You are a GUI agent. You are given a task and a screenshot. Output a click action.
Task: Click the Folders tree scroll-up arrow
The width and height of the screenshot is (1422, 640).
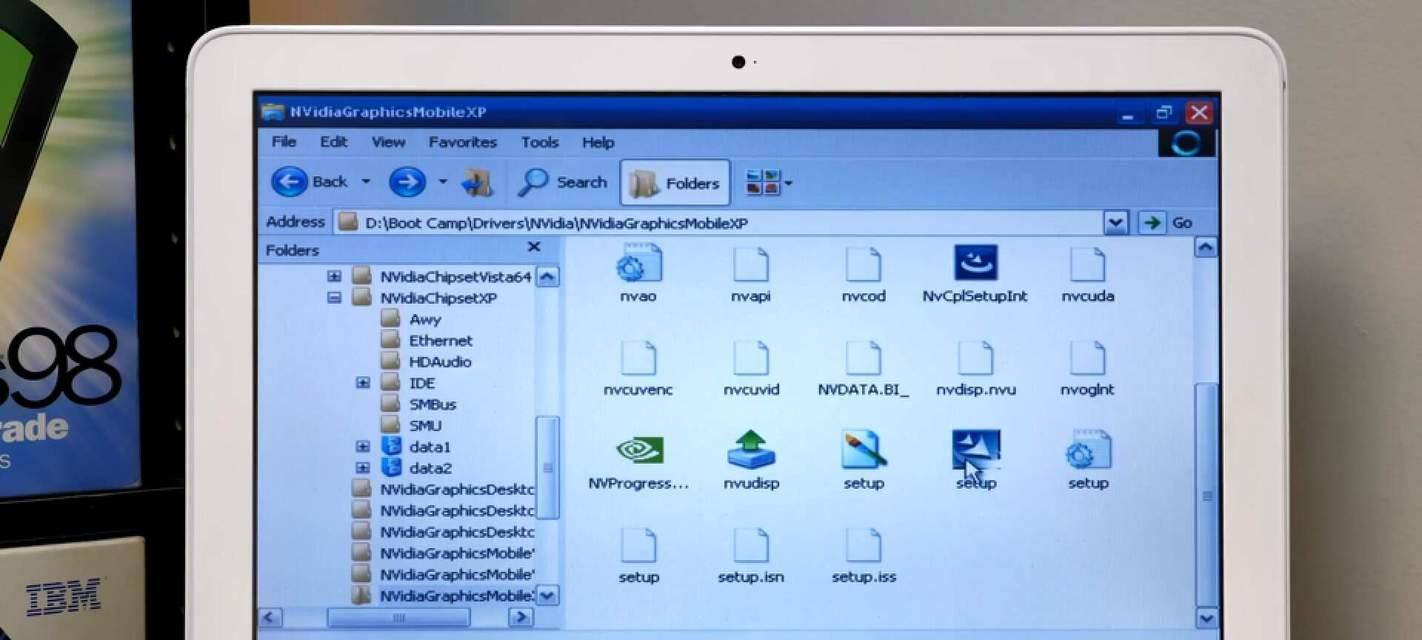548,277
